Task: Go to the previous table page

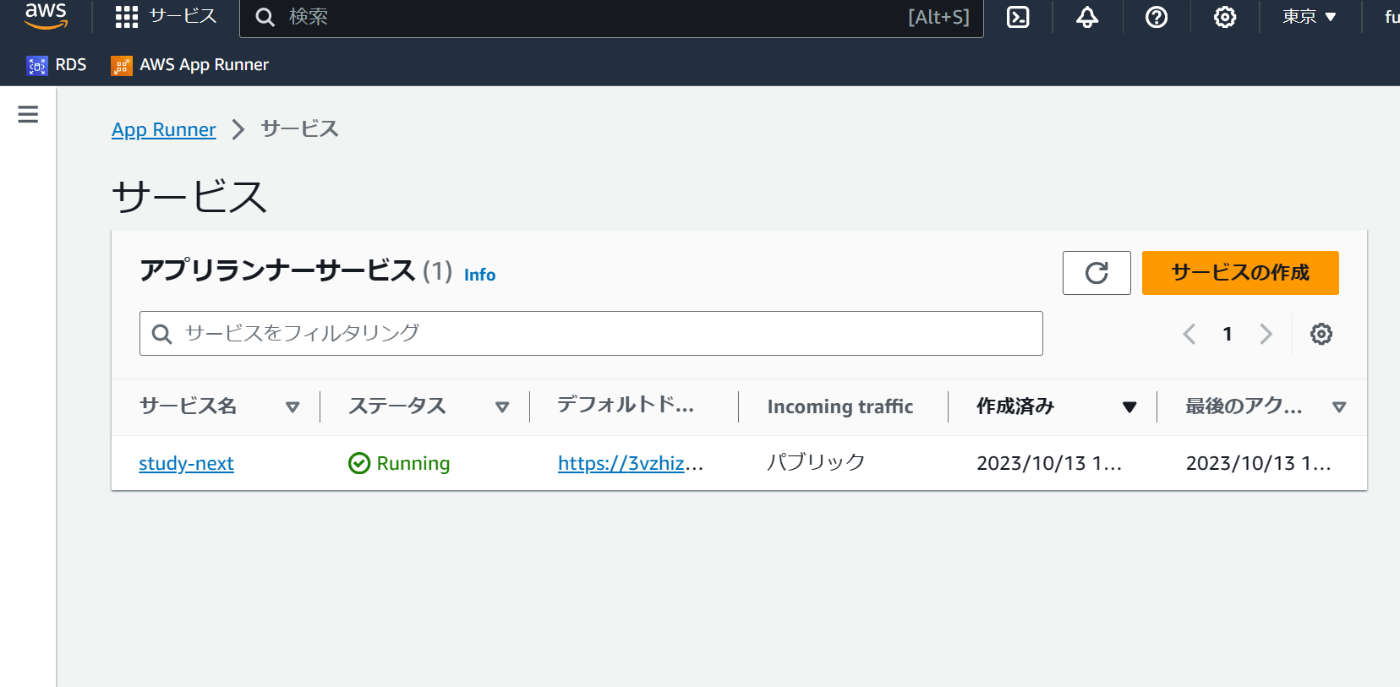Action: click(1189, 334)
